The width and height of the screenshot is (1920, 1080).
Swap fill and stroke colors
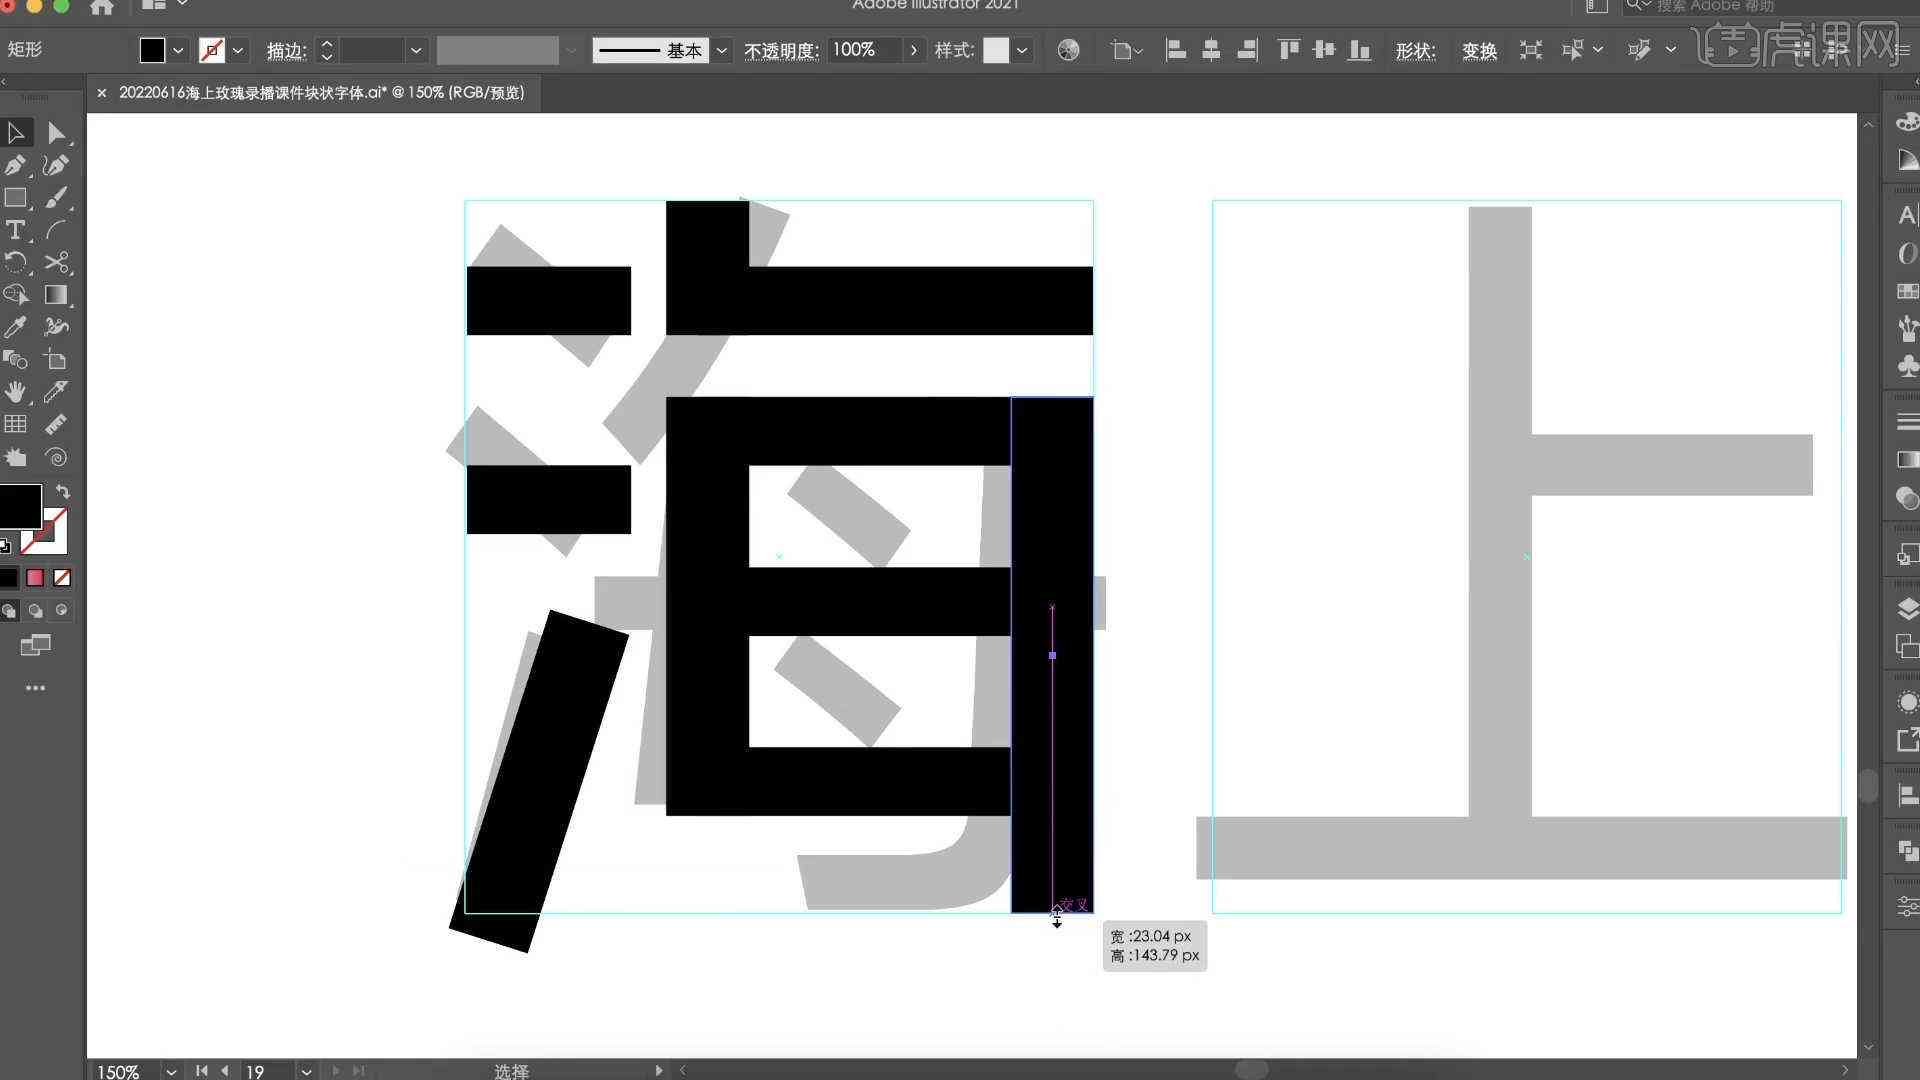62,492
